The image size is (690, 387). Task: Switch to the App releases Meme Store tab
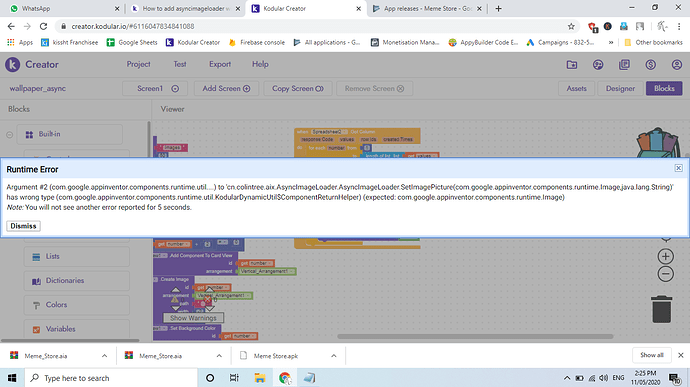[x=427, y=8]
